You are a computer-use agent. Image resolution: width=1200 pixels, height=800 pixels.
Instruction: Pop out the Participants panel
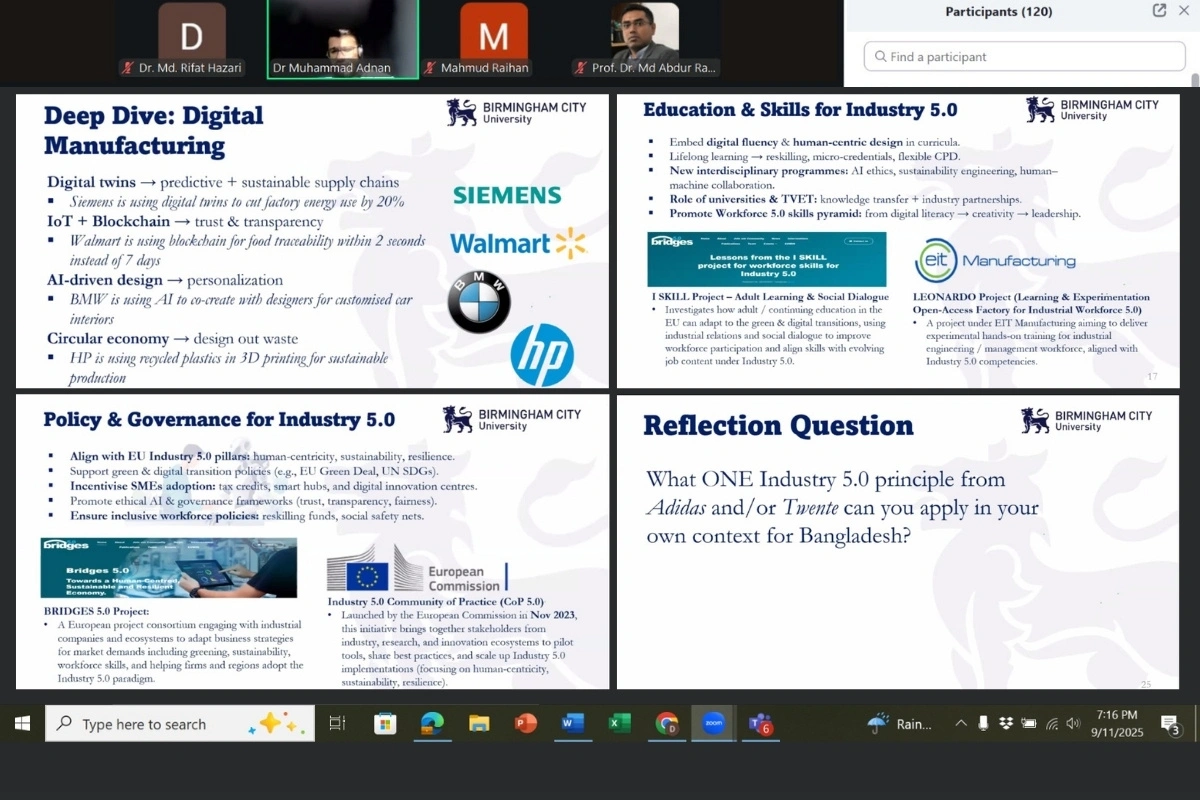(1159, 11)
